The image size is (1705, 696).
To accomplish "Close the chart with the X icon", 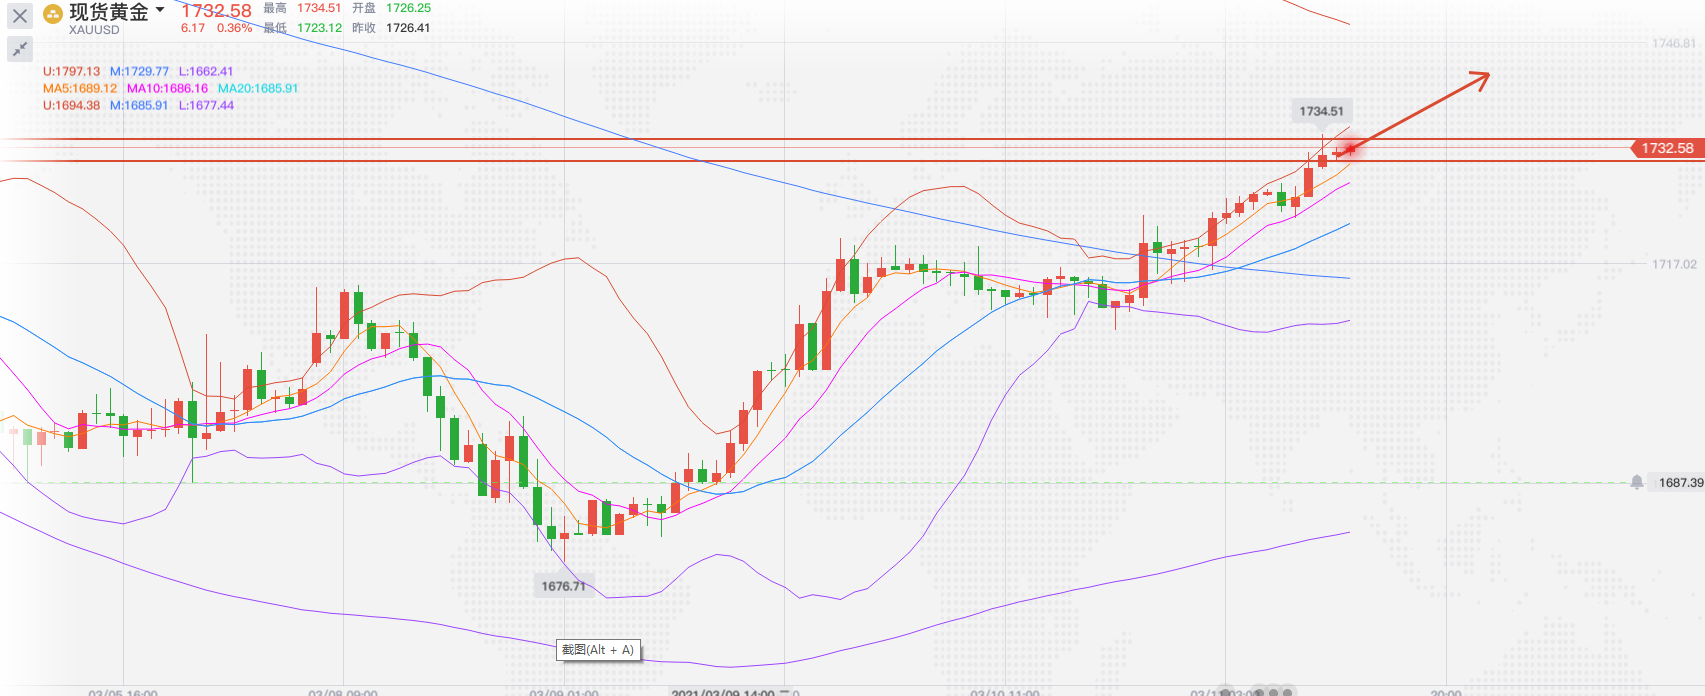I will [19, 16].
